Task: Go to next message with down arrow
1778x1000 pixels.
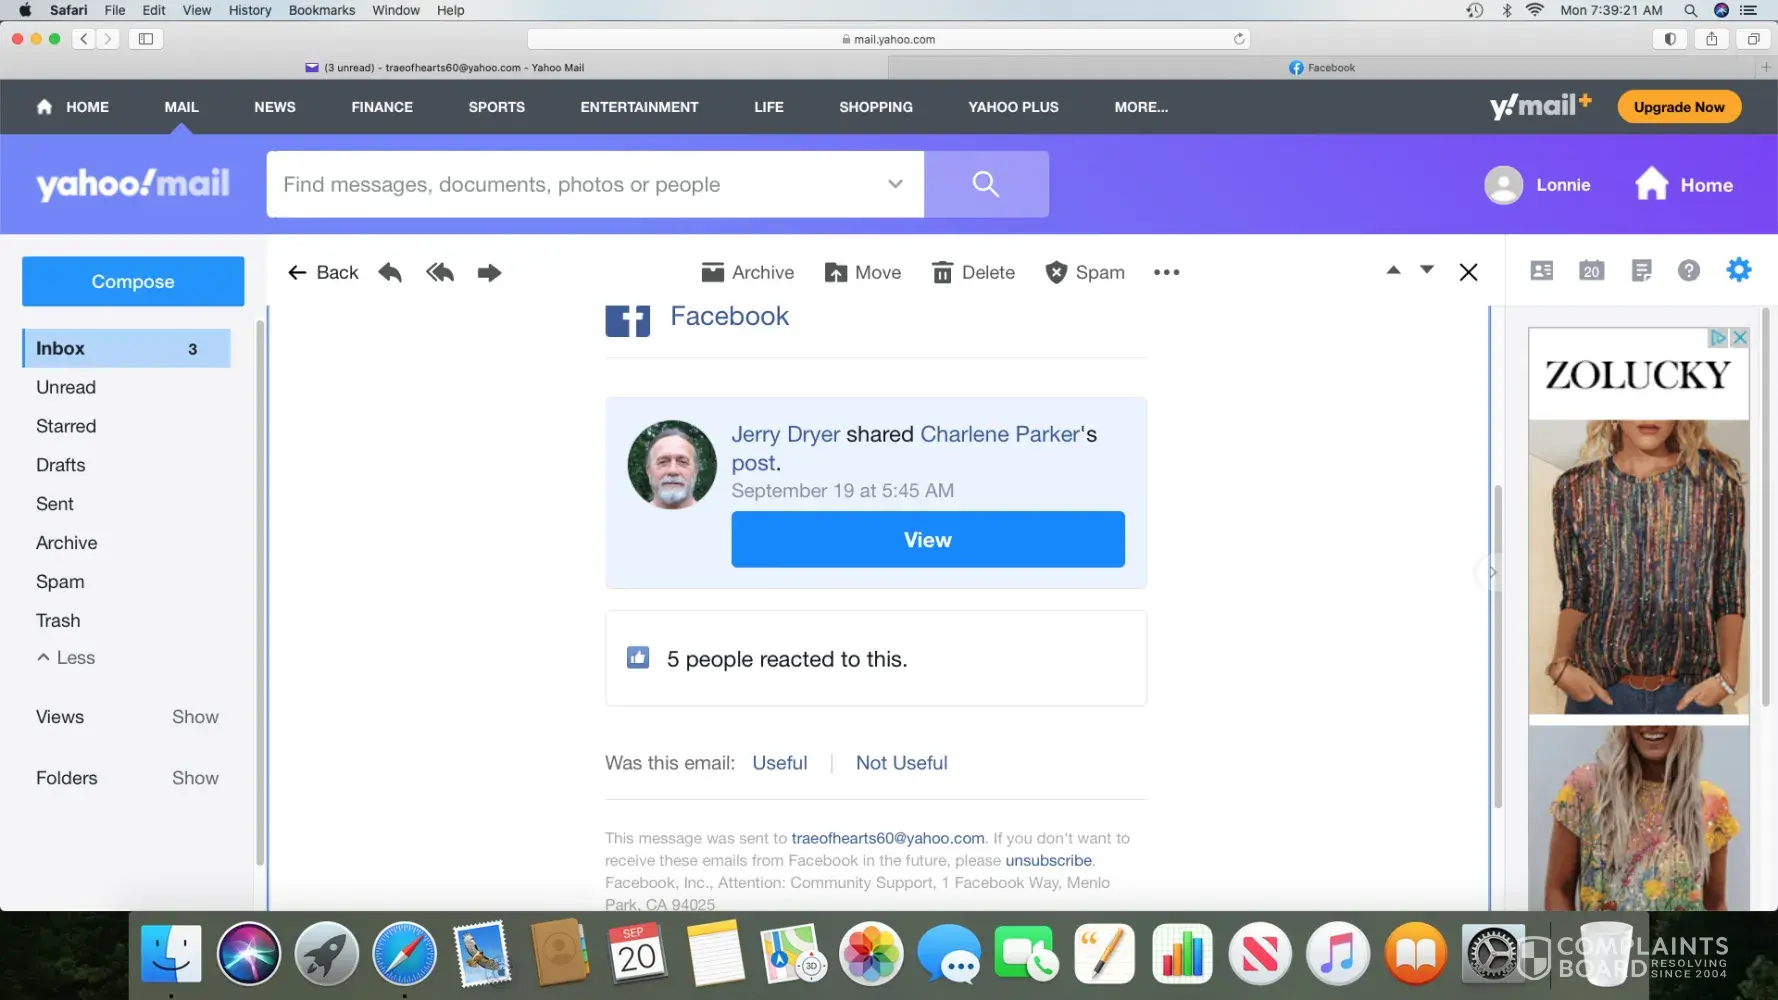Action: (x=1427, y=270)
